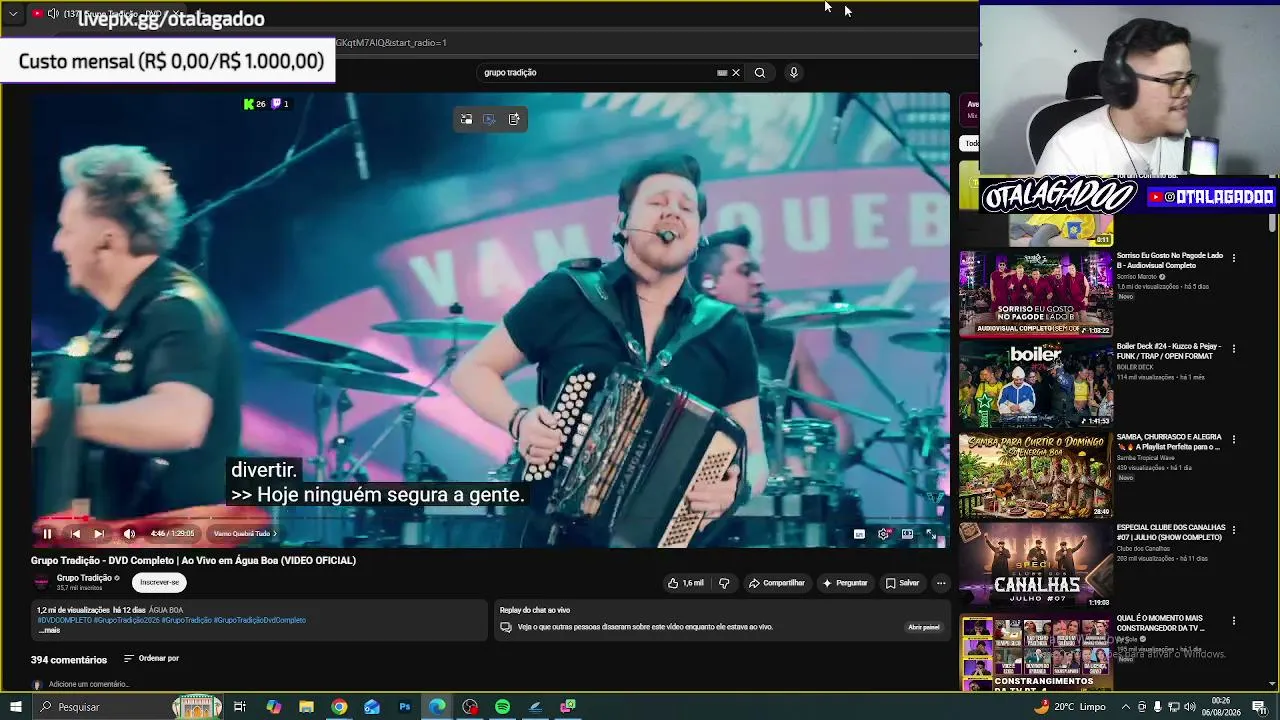Viewport: 1280px width, 720px height.
Task: Open the 'Samba, Churrasco e Alegria' thumbnail
Action: click(x=1036, y=475)
